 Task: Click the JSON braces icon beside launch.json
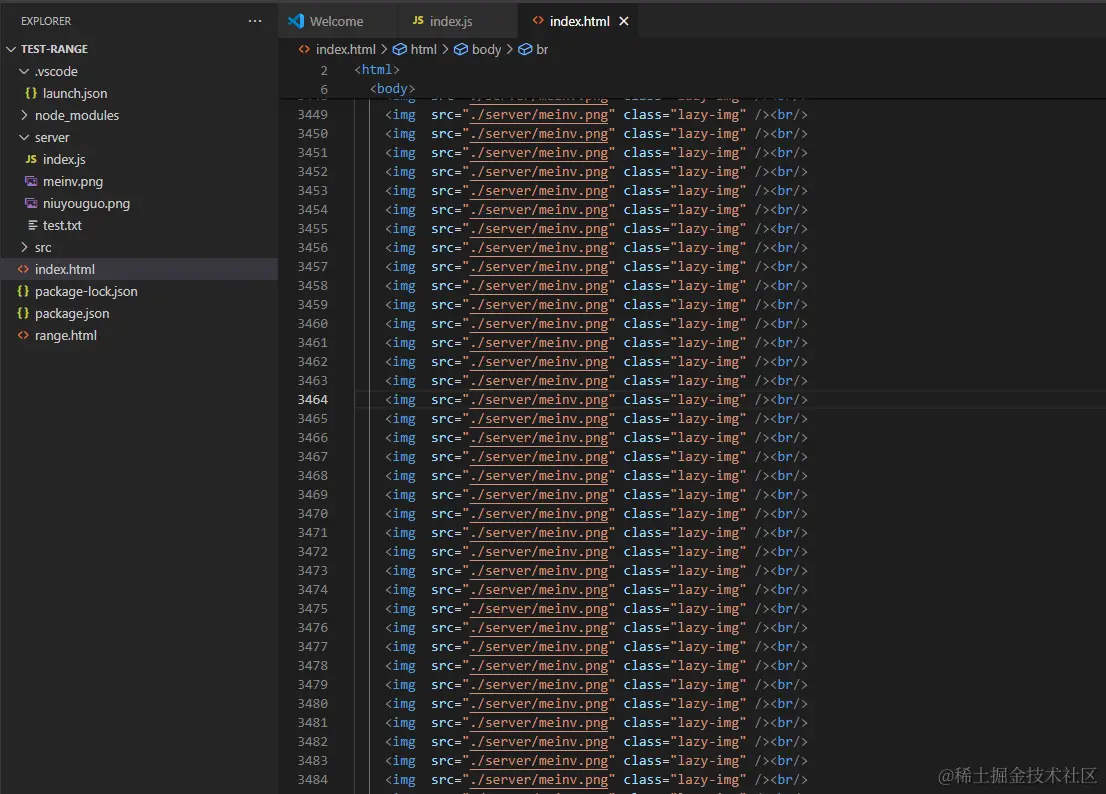click(31, 93)
